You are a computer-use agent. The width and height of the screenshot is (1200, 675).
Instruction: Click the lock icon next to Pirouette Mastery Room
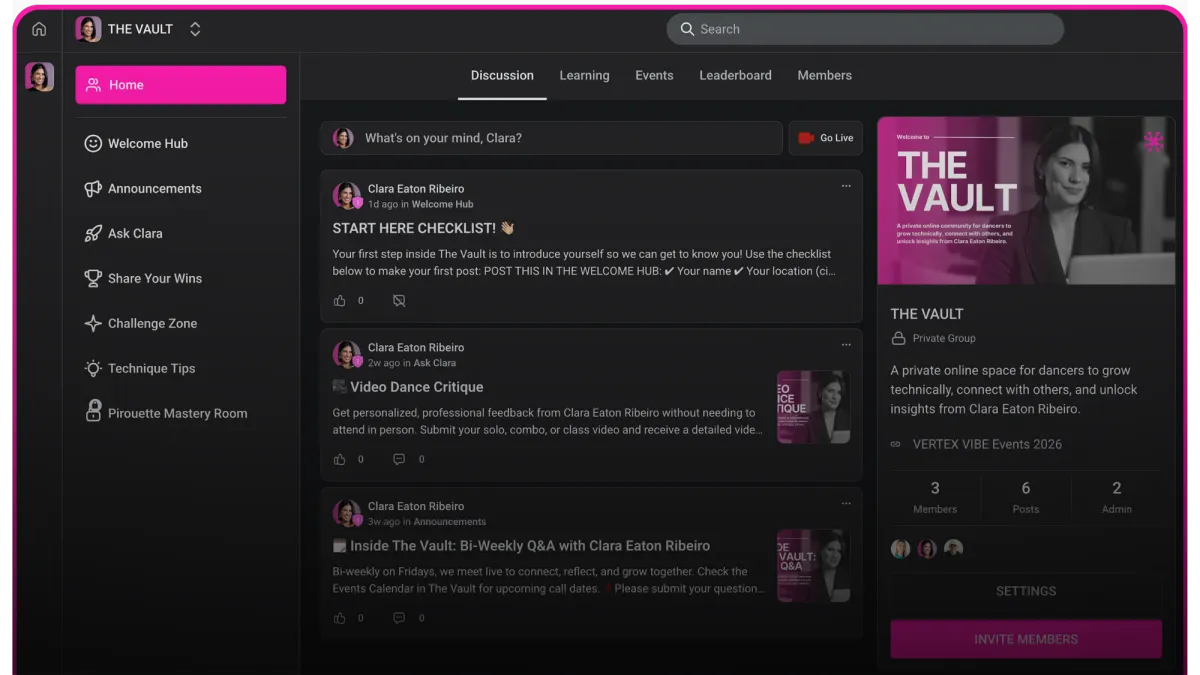[93, 411]
